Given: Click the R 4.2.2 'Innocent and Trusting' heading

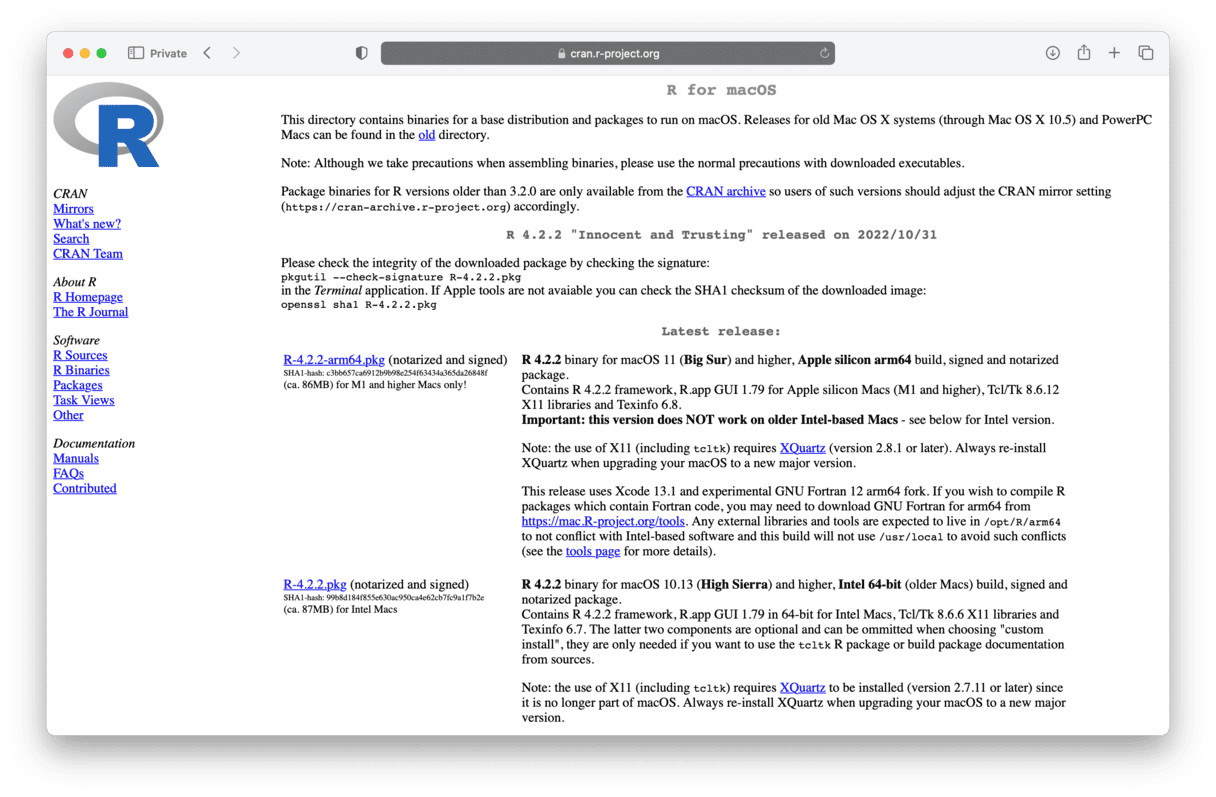Looking at the screenshot, I should click(x=722, y=235).
